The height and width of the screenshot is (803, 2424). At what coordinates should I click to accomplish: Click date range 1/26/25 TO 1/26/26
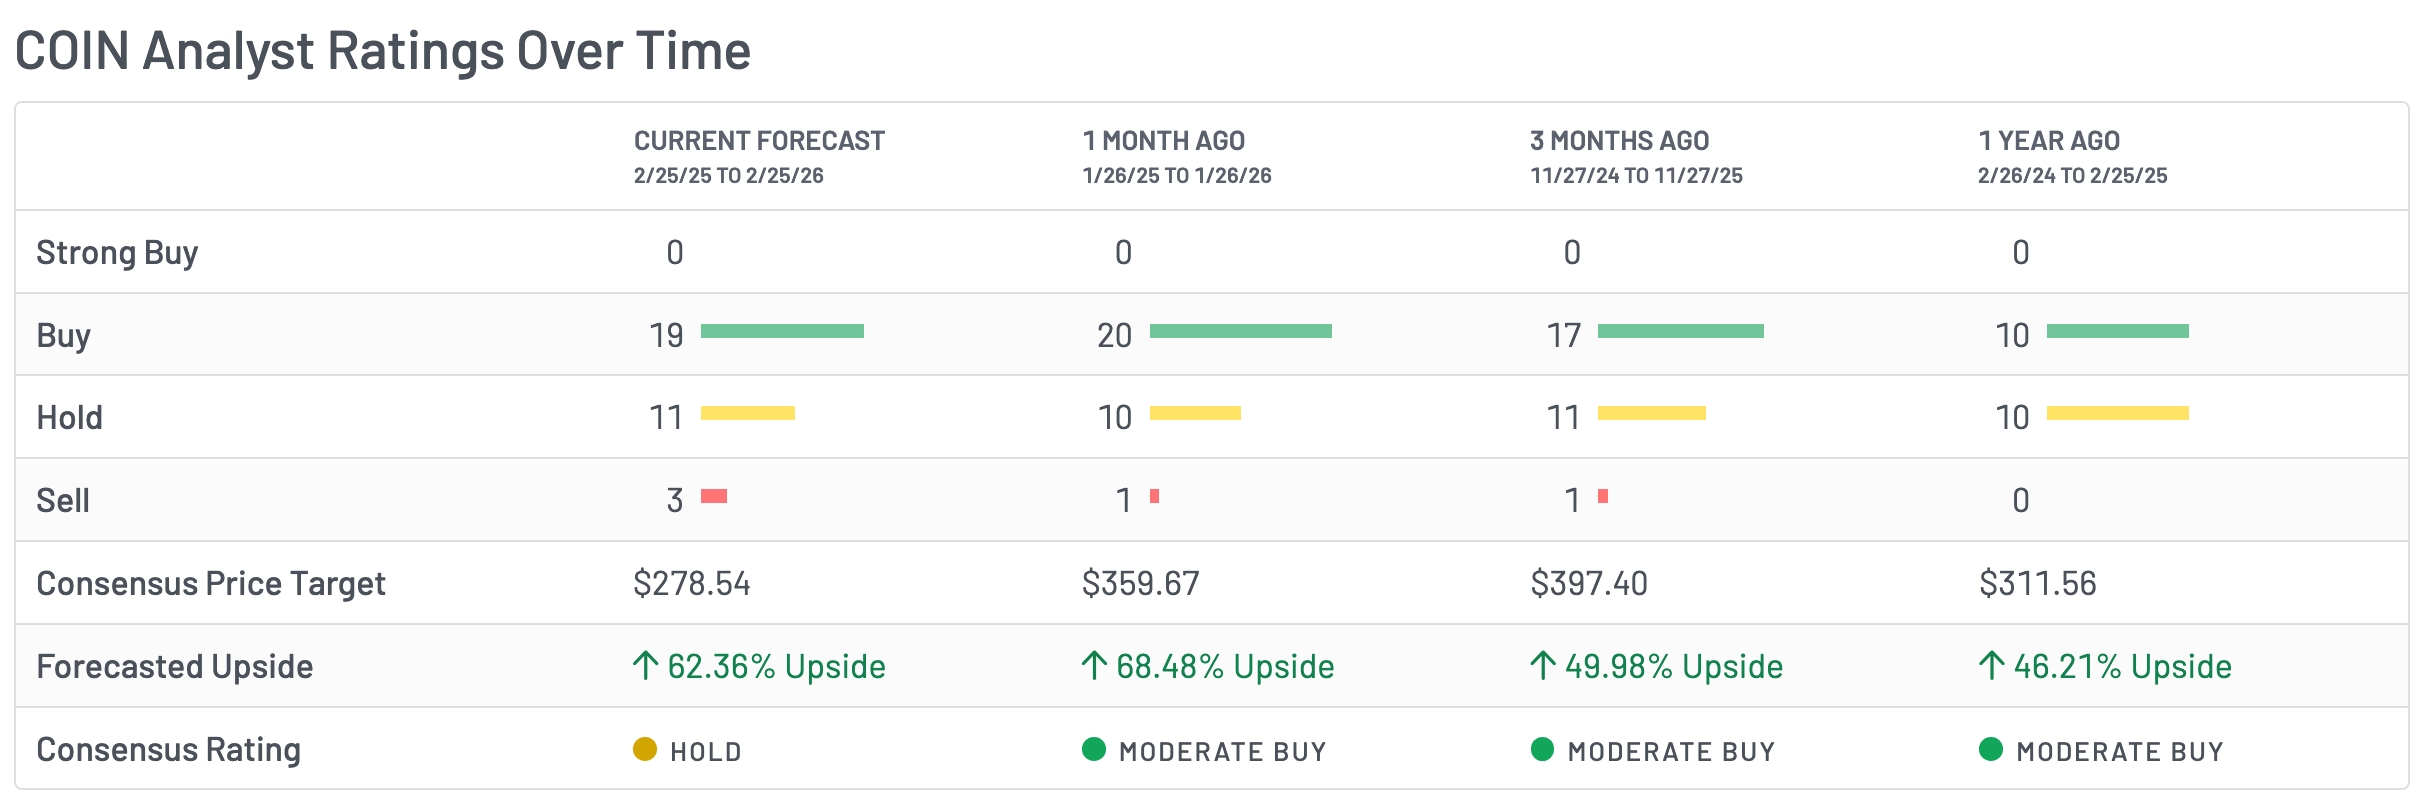[x=1177, y=176]
